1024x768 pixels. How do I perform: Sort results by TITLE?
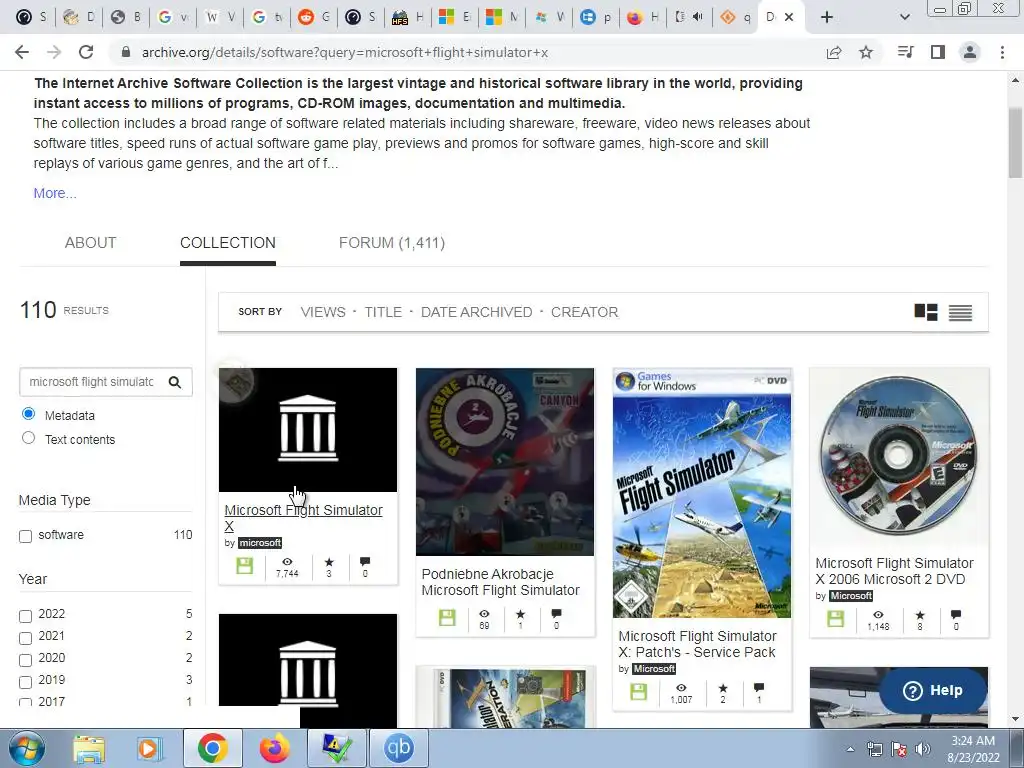pyautogui.click(x=383, y=312)
